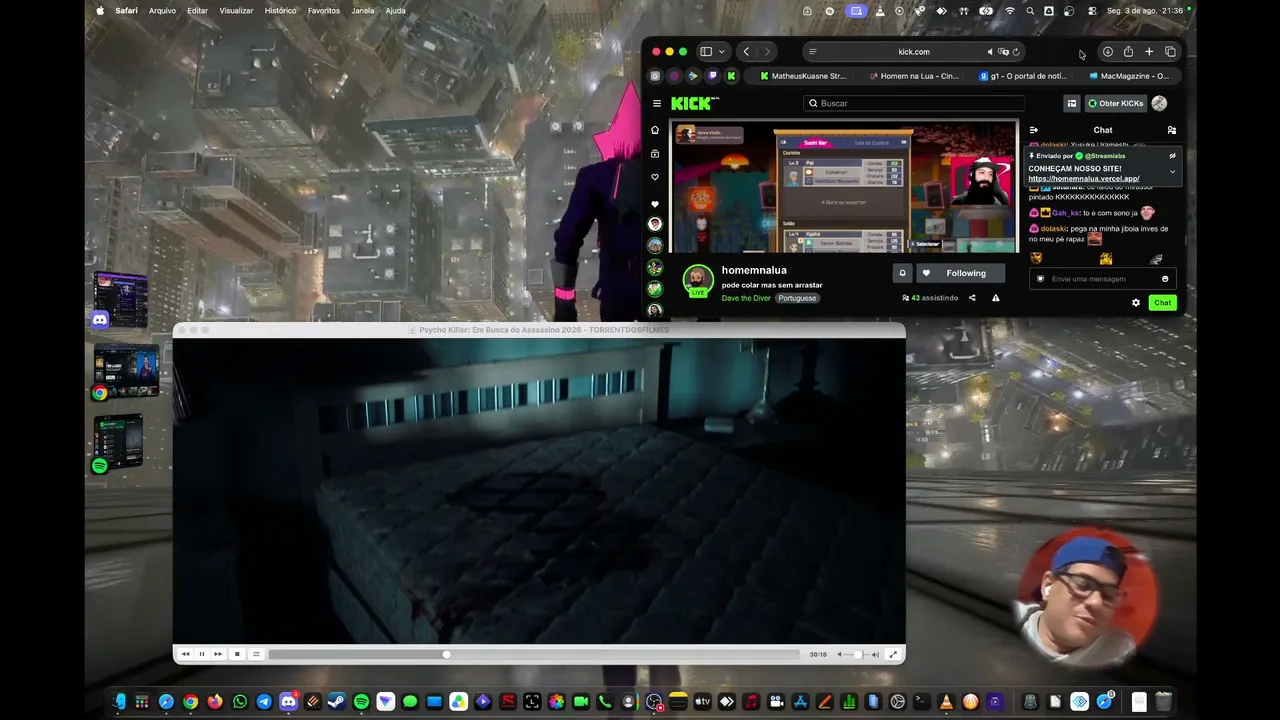Click the Obter KICKs button
Screen dimensions: 1280x720
(x=1116, y=103)
